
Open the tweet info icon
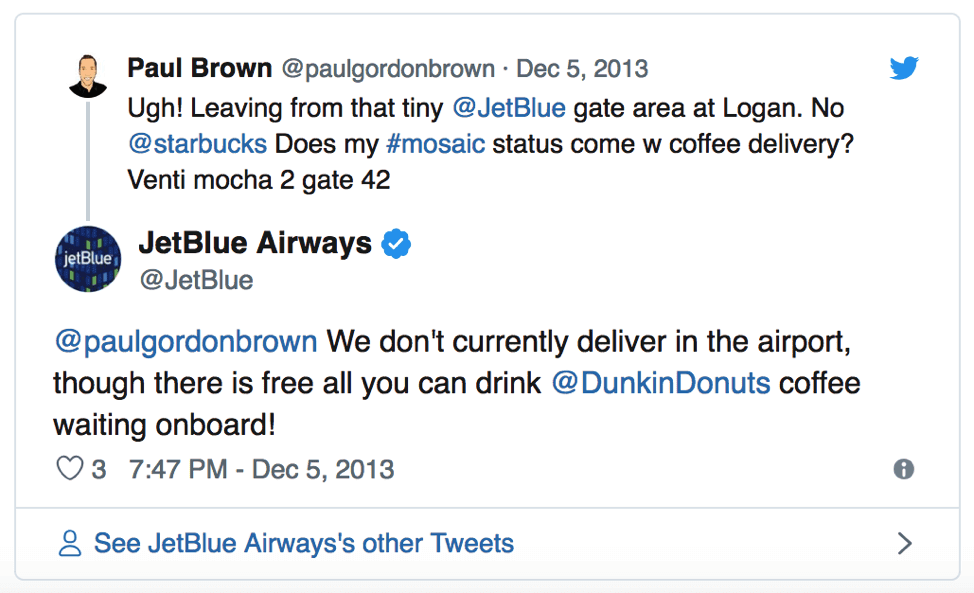pos(903,469)
